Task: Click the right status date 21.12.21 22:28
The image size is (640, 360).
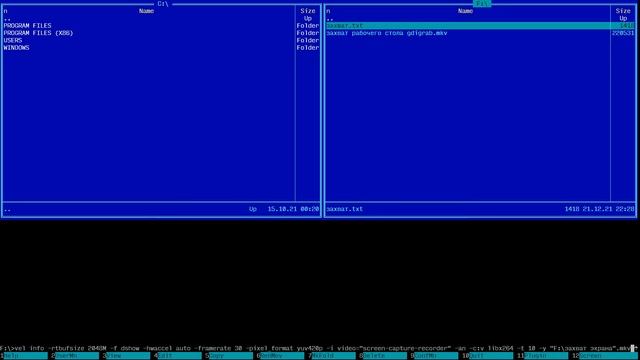Action: [609, 209]
